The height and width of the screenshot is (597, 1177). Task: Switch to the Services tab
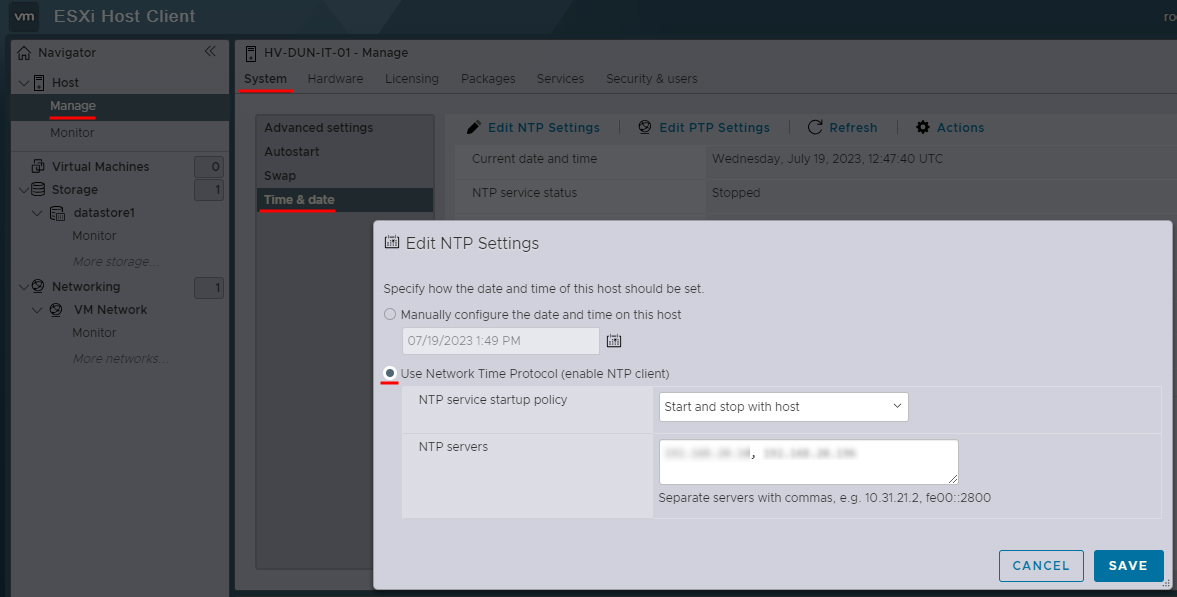click(x=560, y=79)
